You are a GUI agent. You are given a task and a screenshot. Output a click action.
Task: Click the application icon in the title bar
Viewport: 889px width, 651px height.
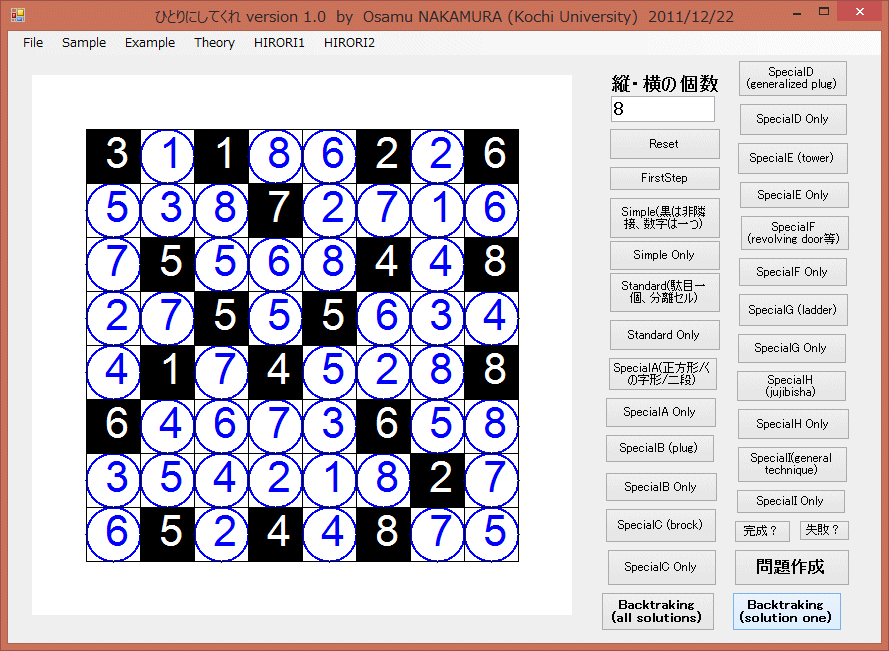tap(18, 14)
